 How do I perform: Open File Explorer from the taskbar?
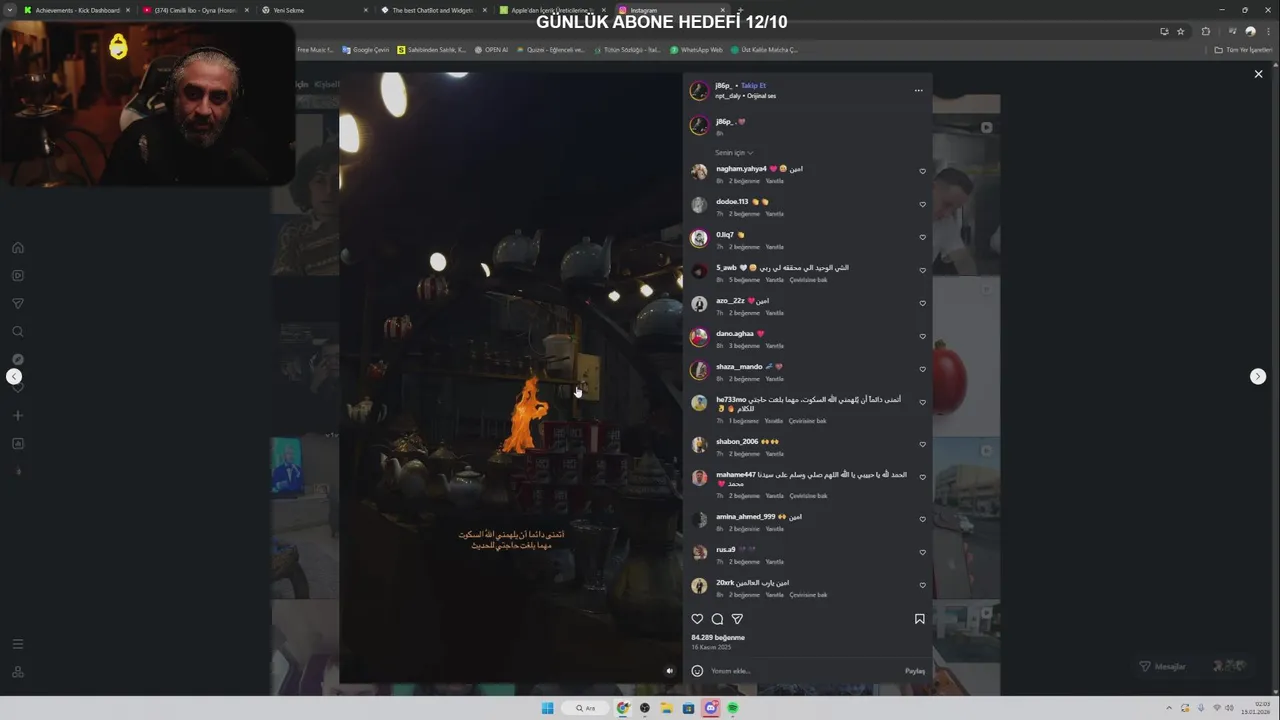pos(666,708)
